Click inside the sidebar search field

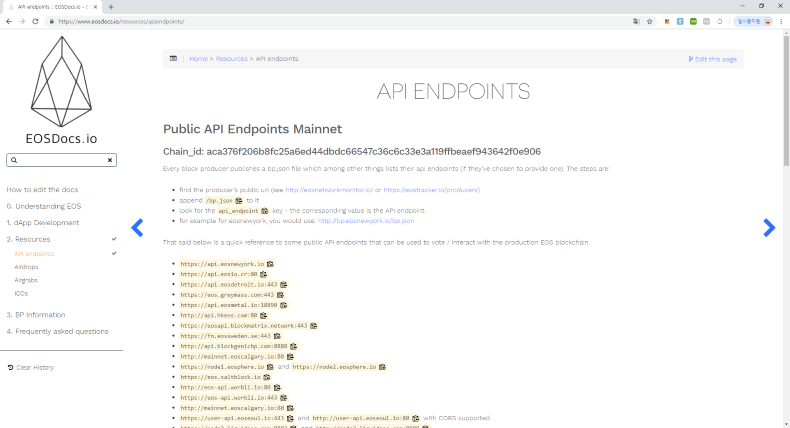tap(61, 160)
